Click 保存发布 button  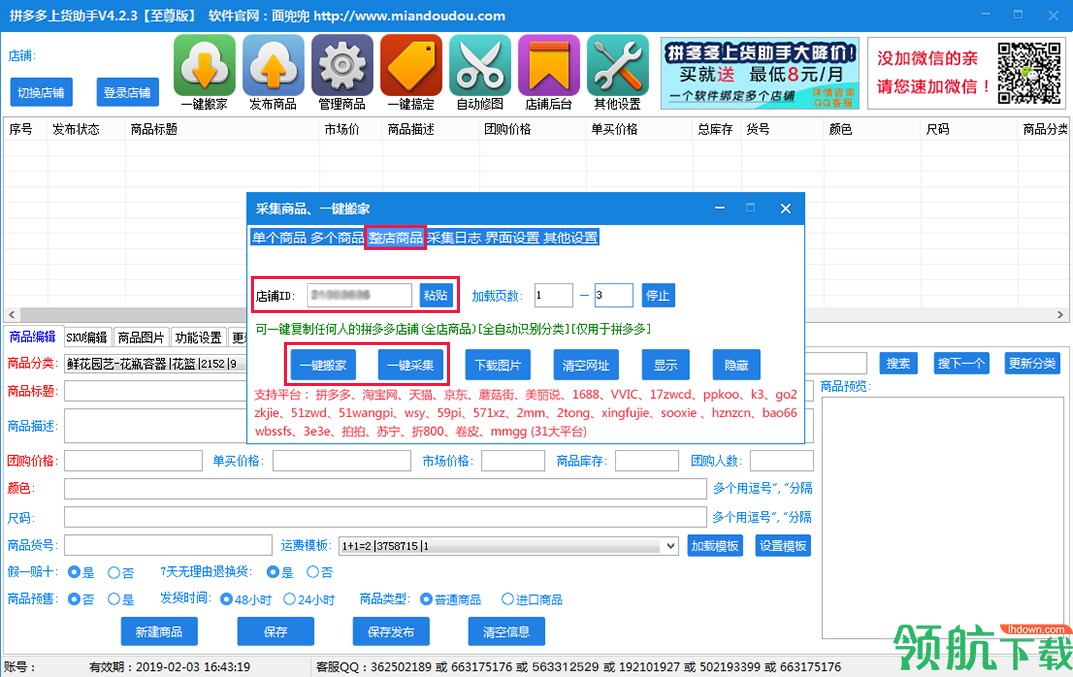coord(391,632)
